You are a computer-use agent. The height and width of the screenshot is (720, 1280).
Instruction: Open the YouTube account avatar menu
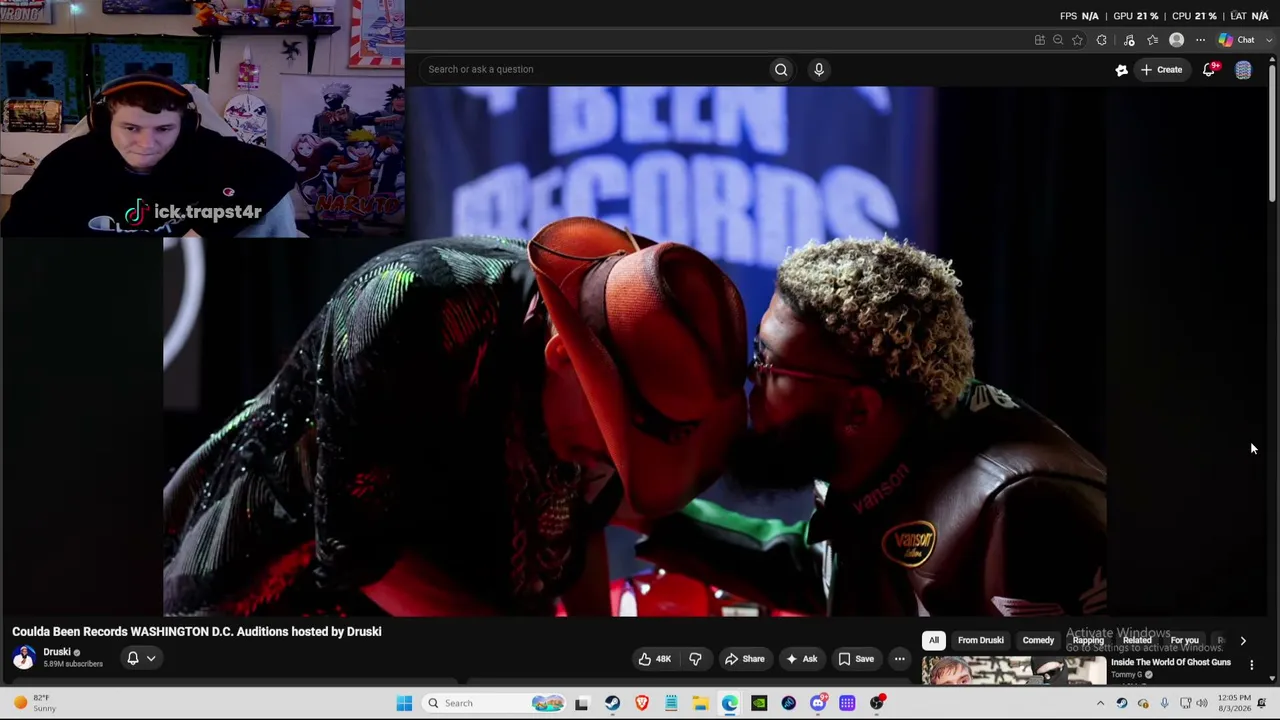pyautogui.click(x=1243, y=69)
